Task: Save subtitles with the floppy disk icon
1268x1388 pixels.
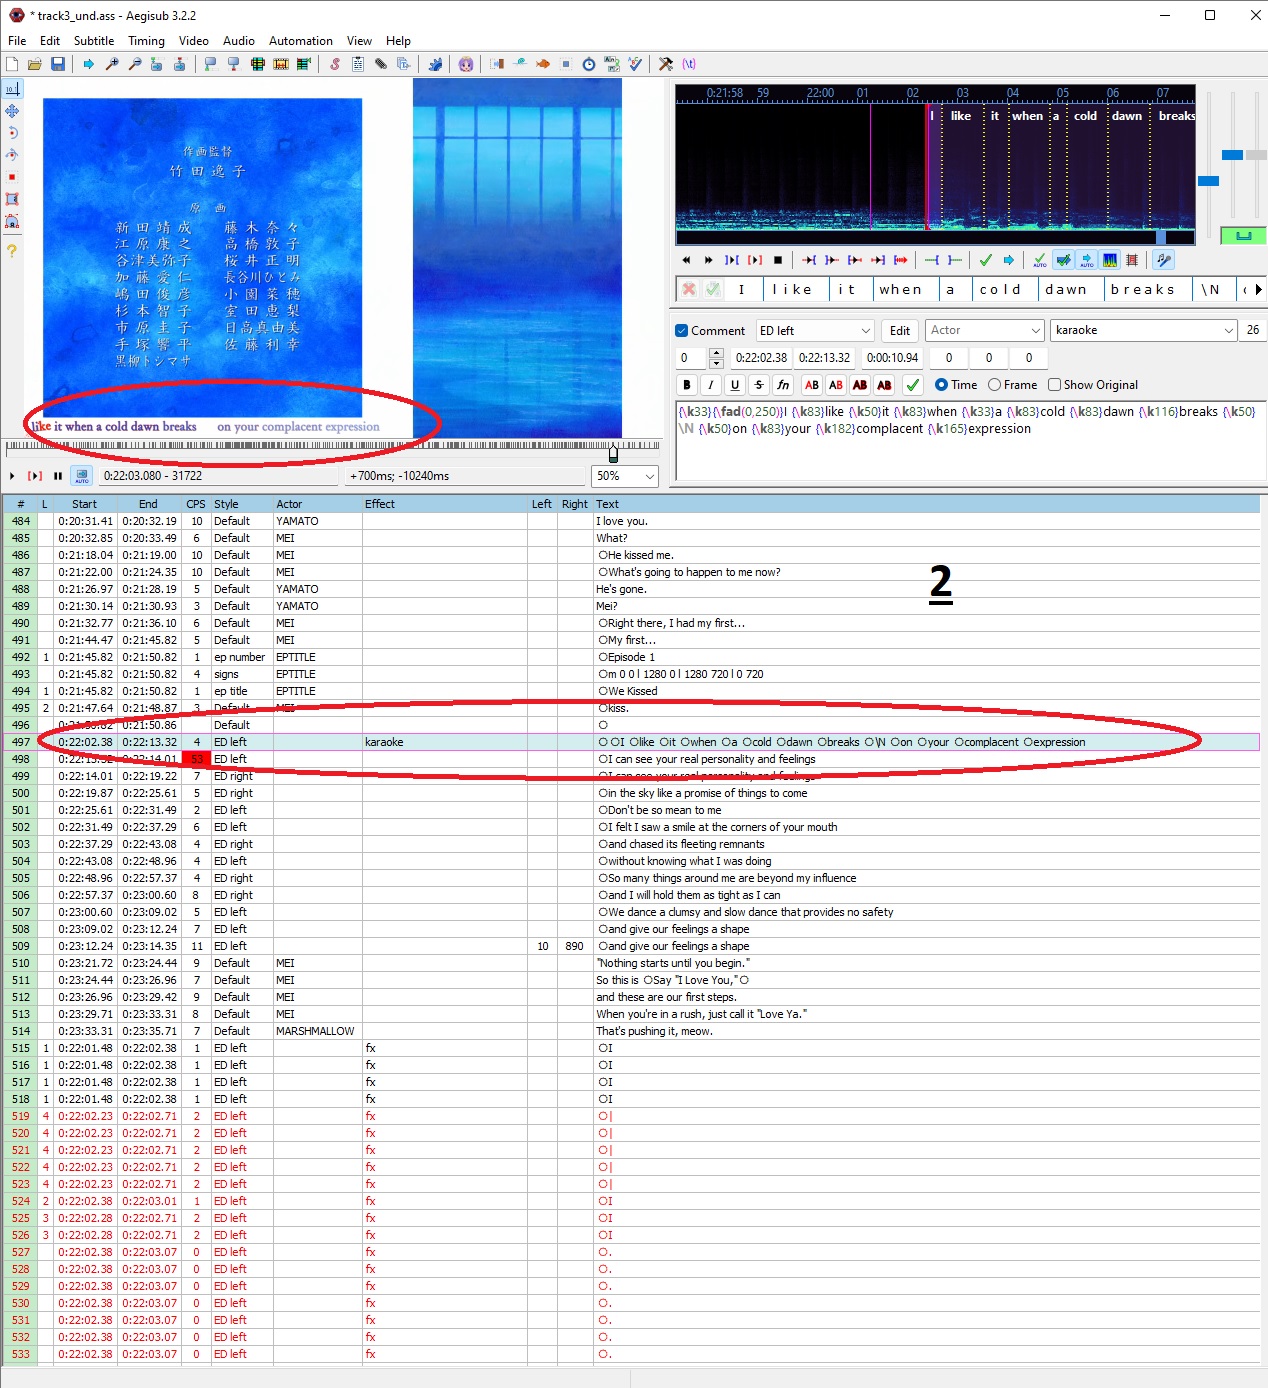Action: [x=58, y=64]
